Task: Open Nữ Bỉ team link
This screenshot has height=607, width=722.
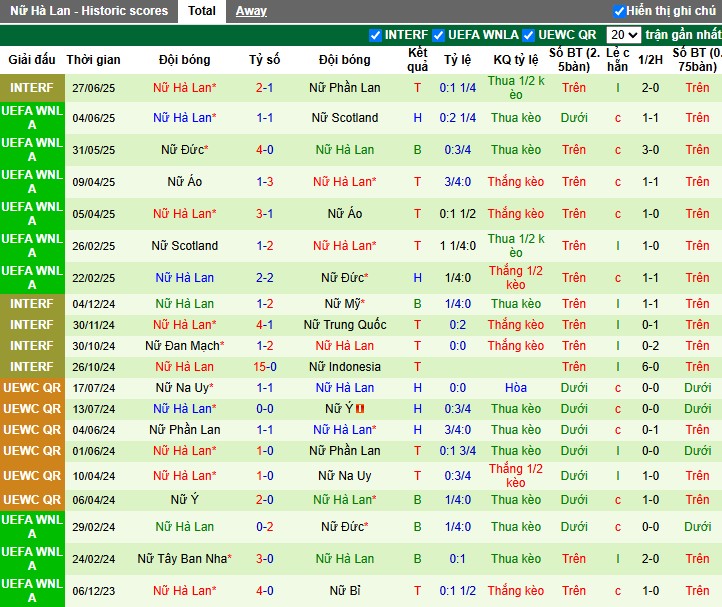Action: (344, 590)
